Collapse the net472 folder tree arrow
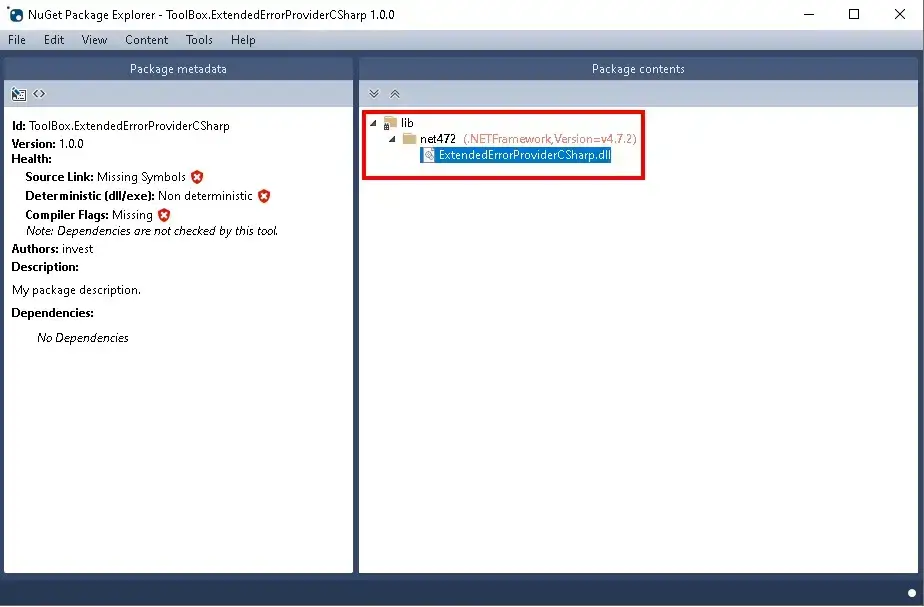The width and height of the screenshot is (924, 607). click(x=392, y=139)
